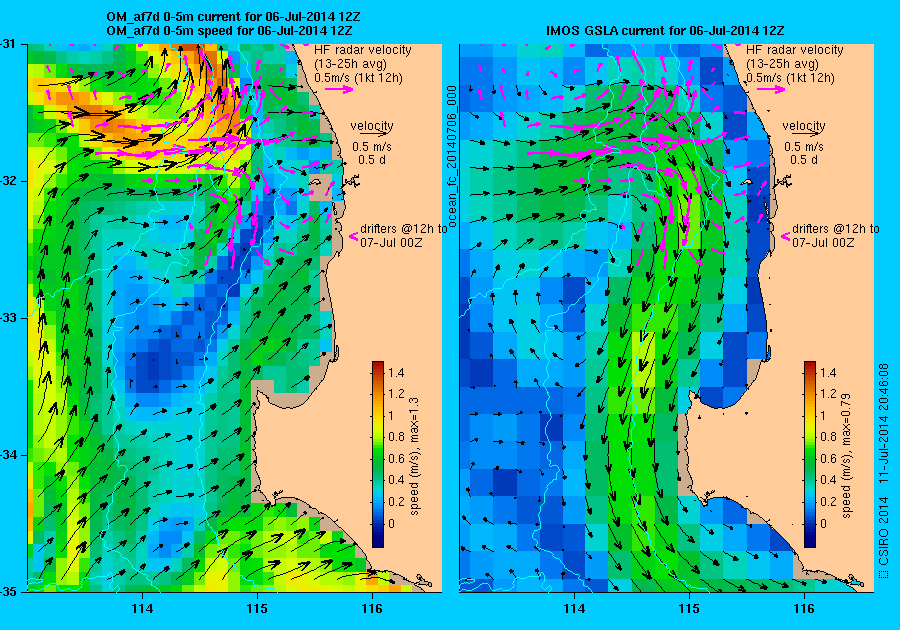
Task: Click magenta HF radar legend arrow in right map
Action: 771,89
